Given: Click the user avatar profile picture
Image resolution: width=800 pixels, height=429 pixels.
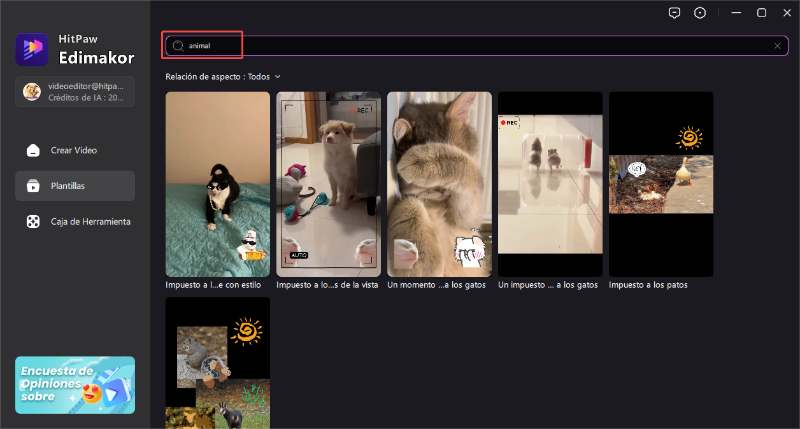Looking at the screenshot, I should (x=33, y=91).
